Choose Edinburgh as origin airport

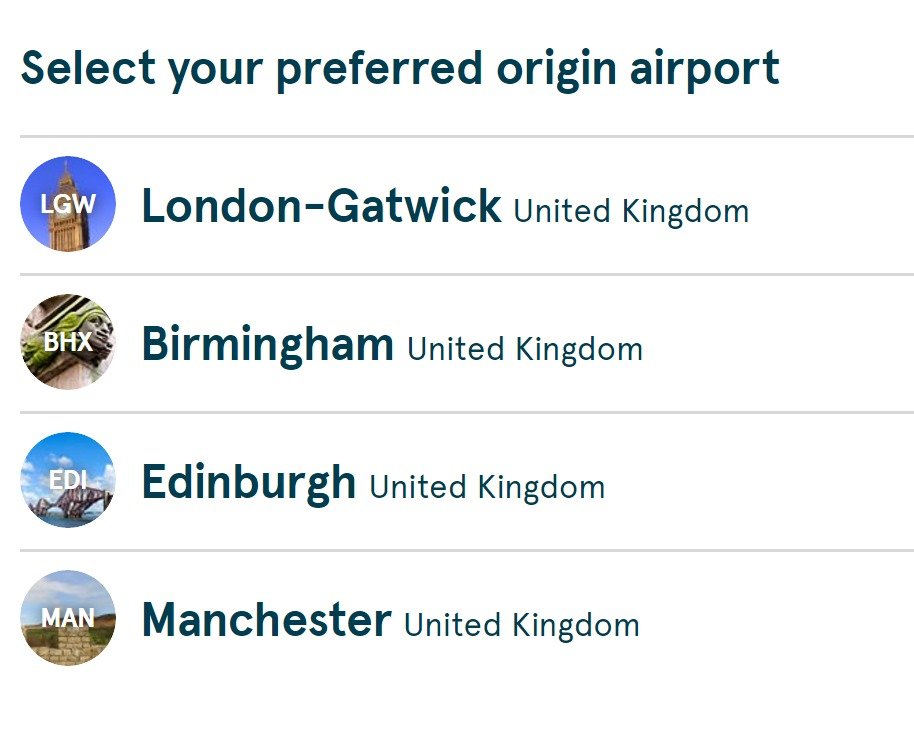[x=467, y=481]
